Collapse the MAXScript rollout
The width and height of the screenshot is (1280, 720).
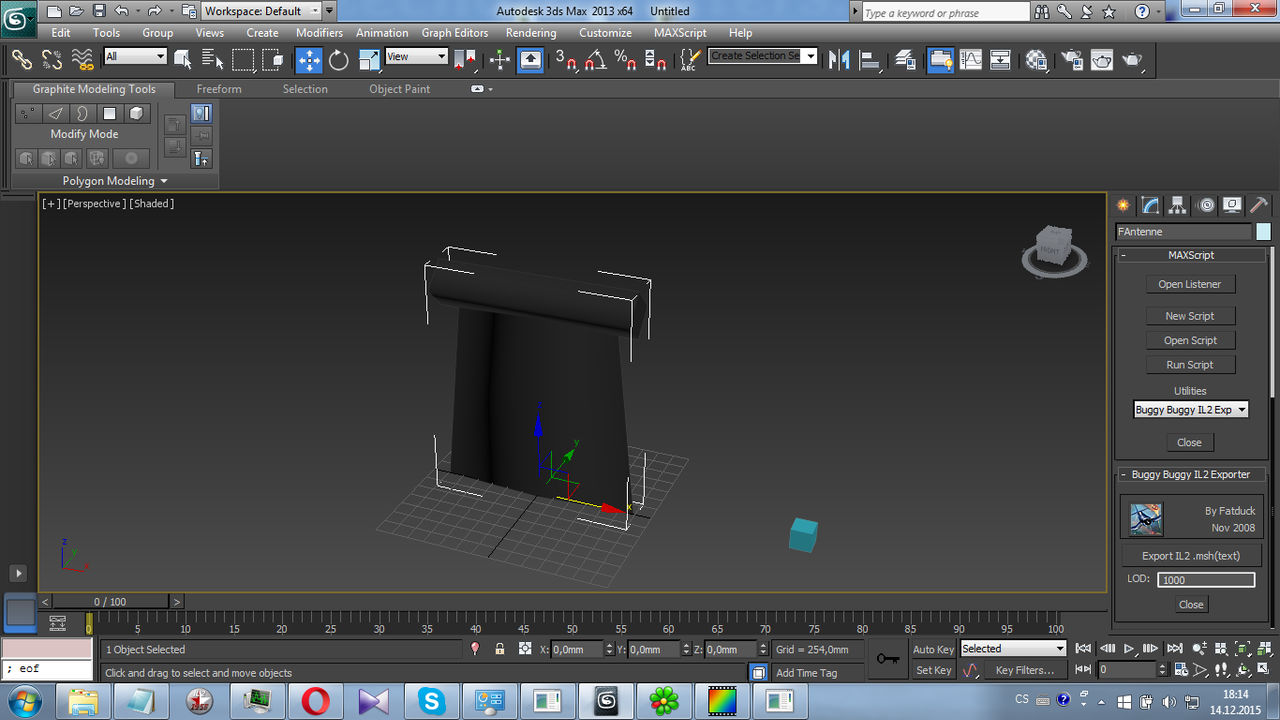pos(1190,255)
